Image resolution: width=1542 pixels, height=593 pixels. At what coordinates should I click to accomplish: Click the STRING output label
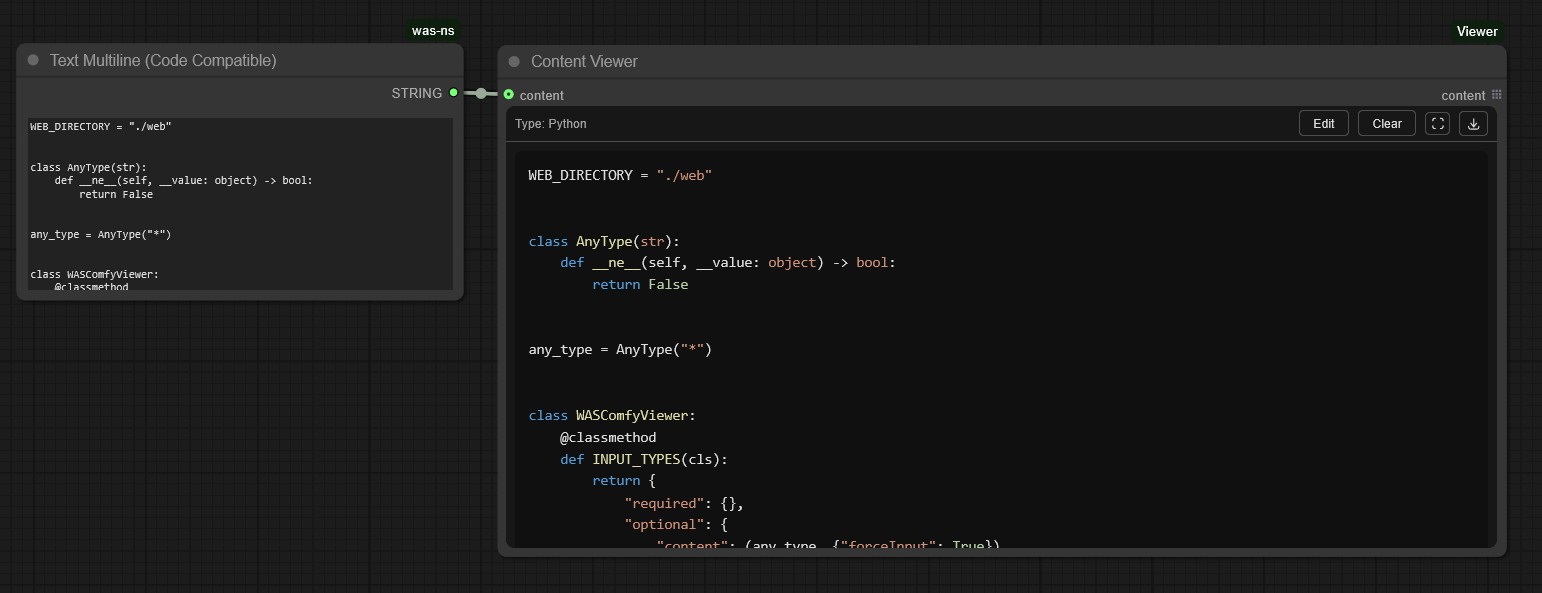pyautogui.click(x=416, y=93)
